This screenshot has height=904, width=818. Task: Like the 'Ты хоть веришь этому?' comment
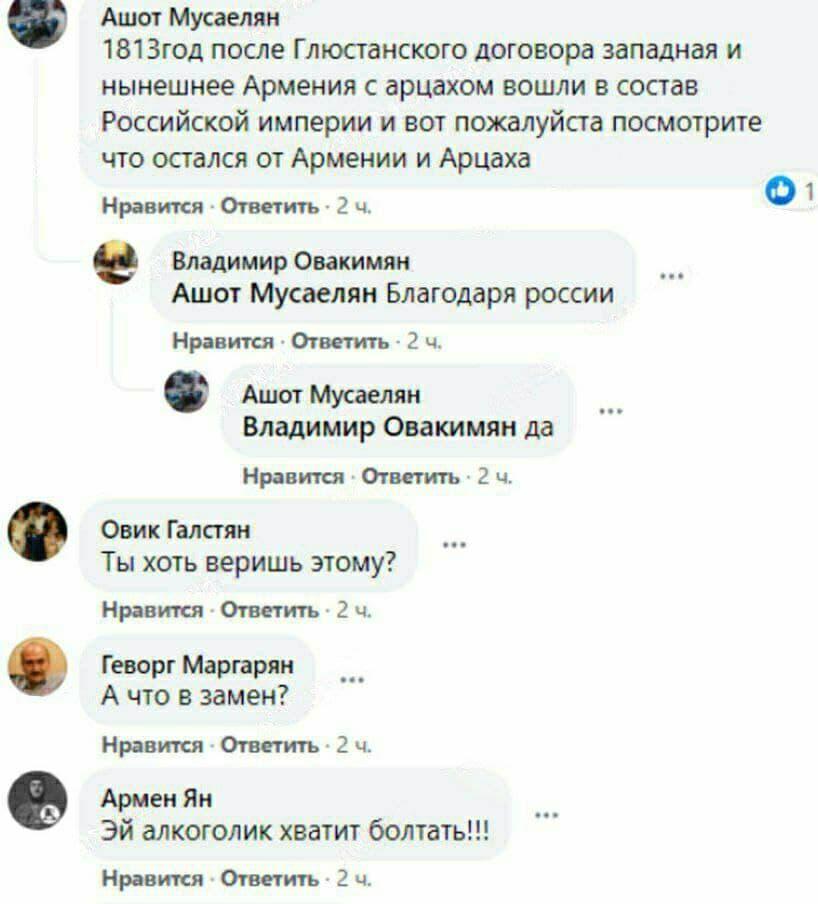pyautogui.click(x=153, y=610)
